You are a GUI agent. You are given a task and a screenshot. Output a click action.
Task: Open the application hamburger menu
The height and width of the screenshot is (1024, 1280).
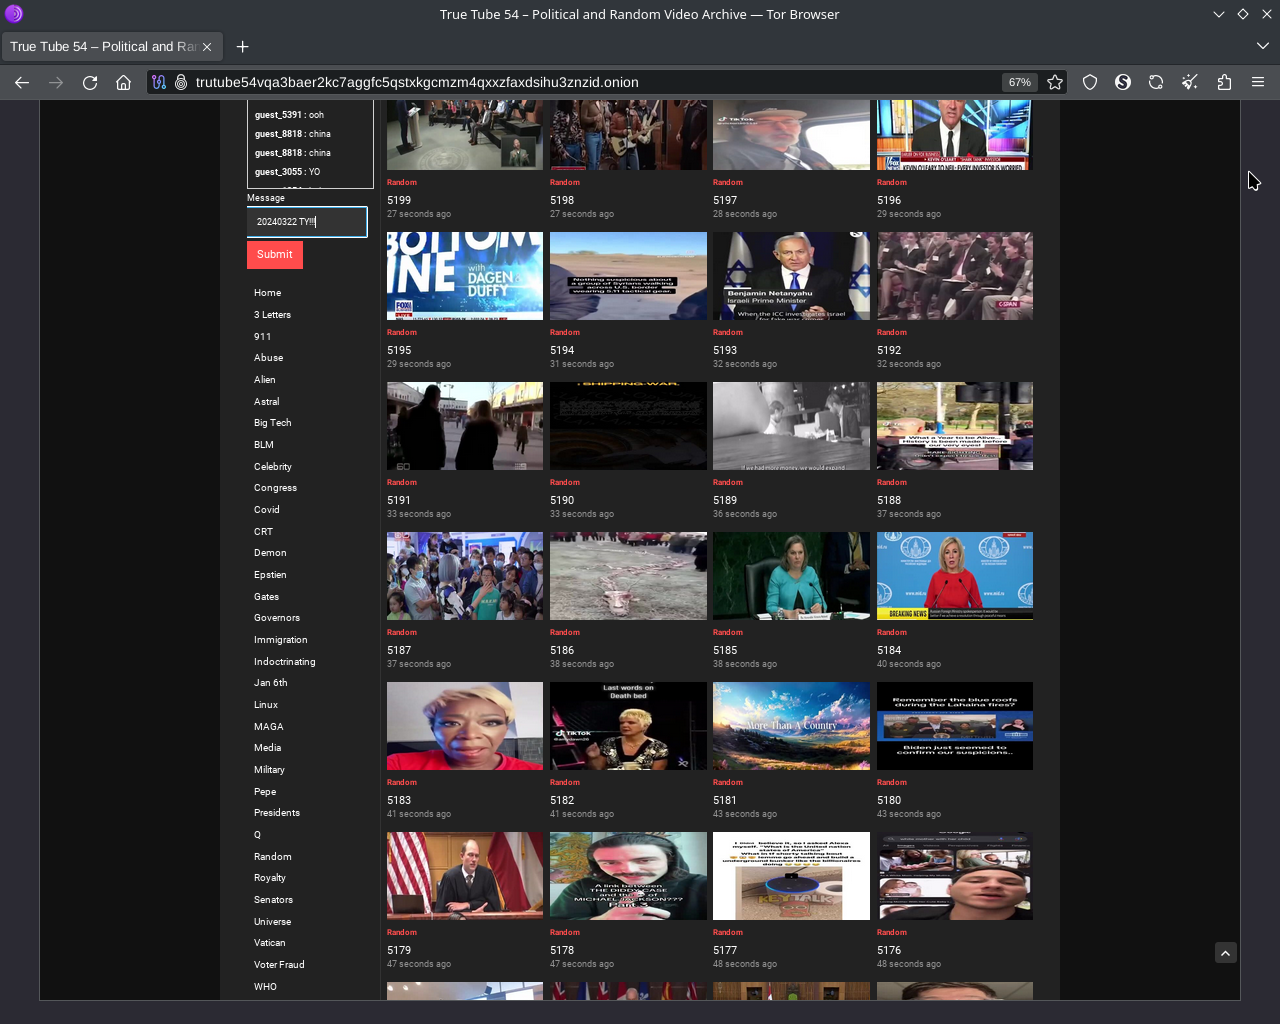point(1258,83)
